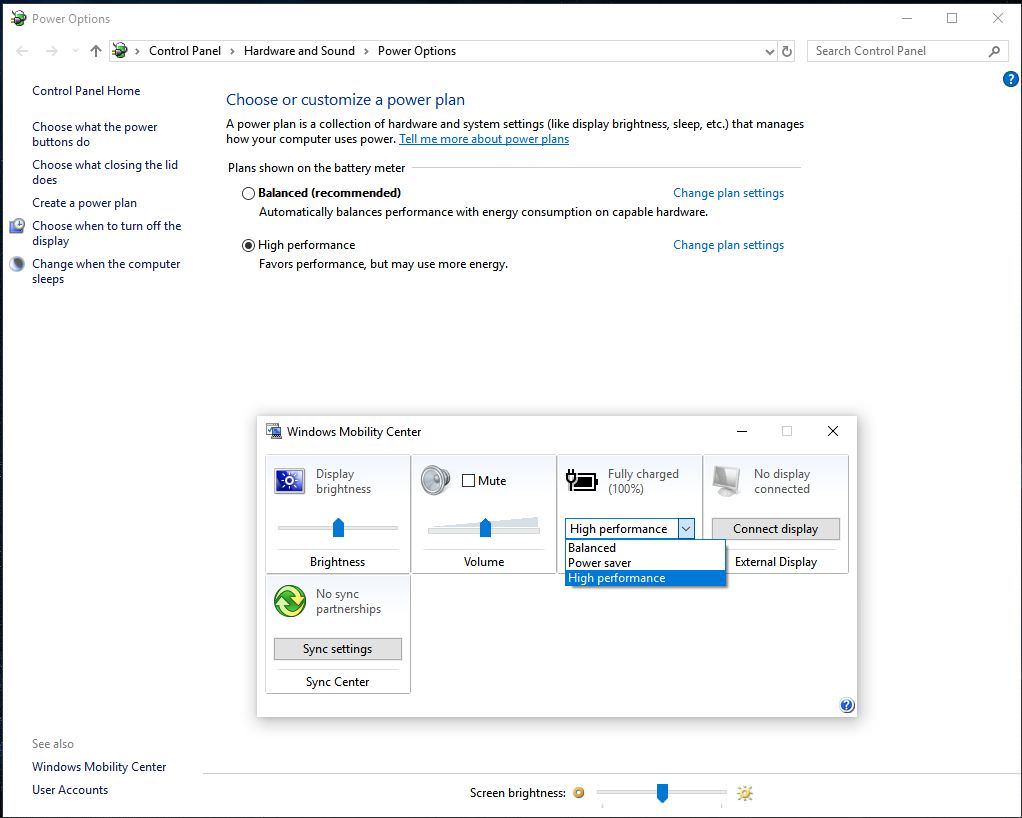Collapse the power plan dropdown arrow

[686, 529]
